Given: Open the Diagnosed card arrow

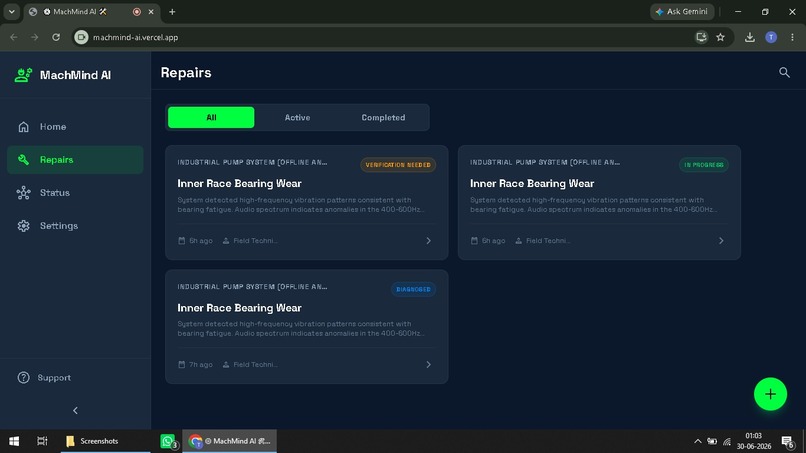Looking at the screenshot, I should tap(428, 365).
